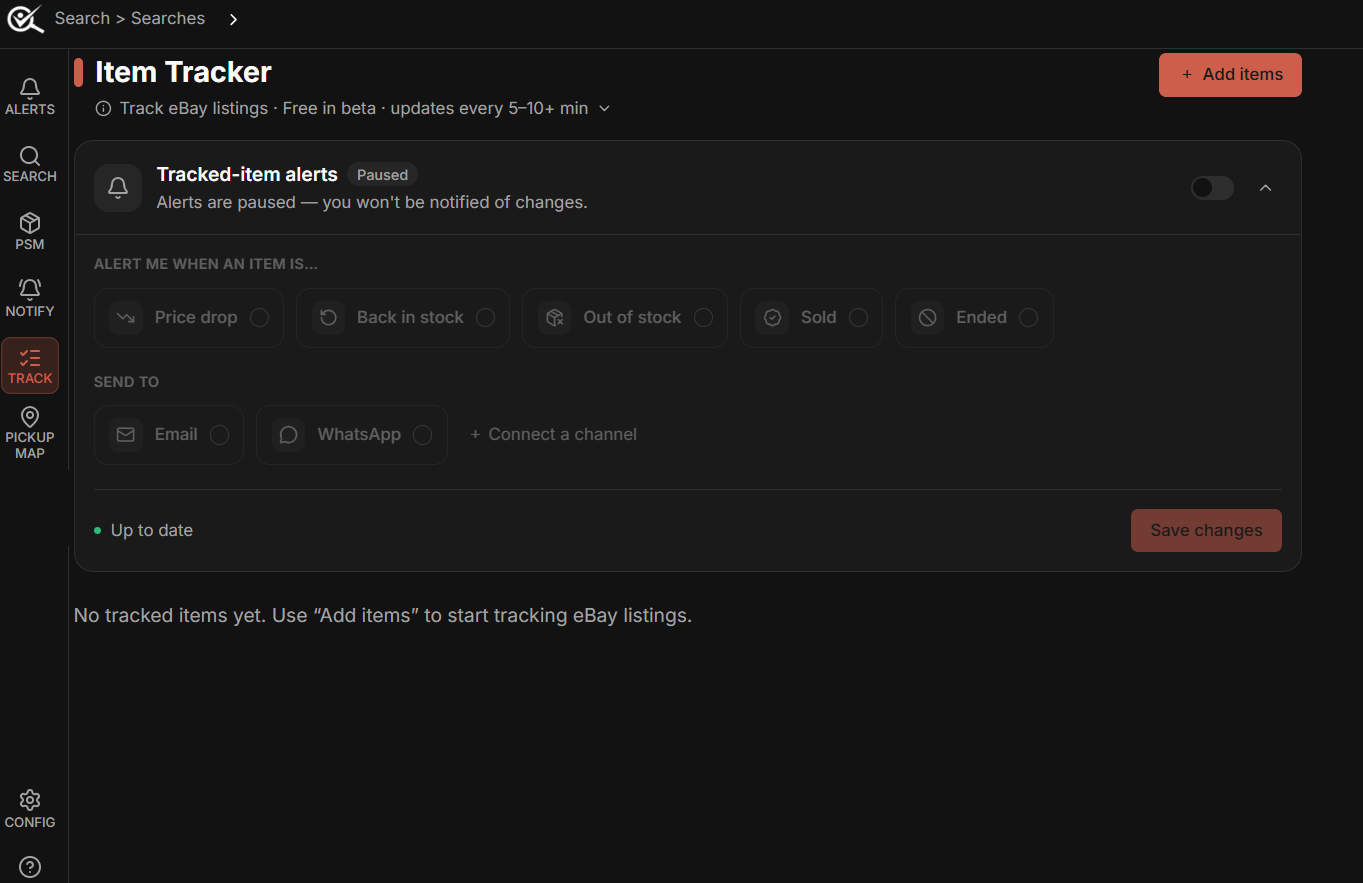Click the Item Tracker heading
Viewport: 1363px width, 883px height.
(x=183, y=72)
